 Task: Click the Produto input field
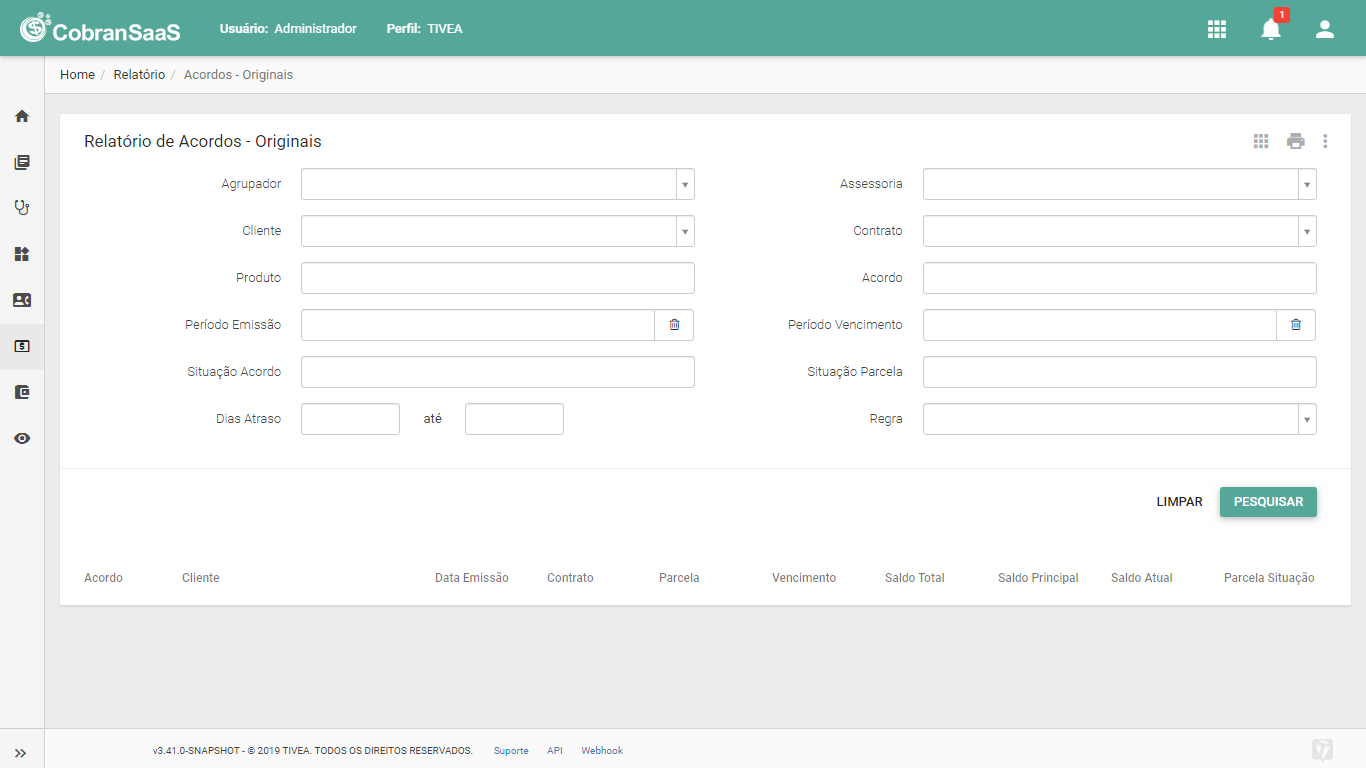tap(498, 278)
